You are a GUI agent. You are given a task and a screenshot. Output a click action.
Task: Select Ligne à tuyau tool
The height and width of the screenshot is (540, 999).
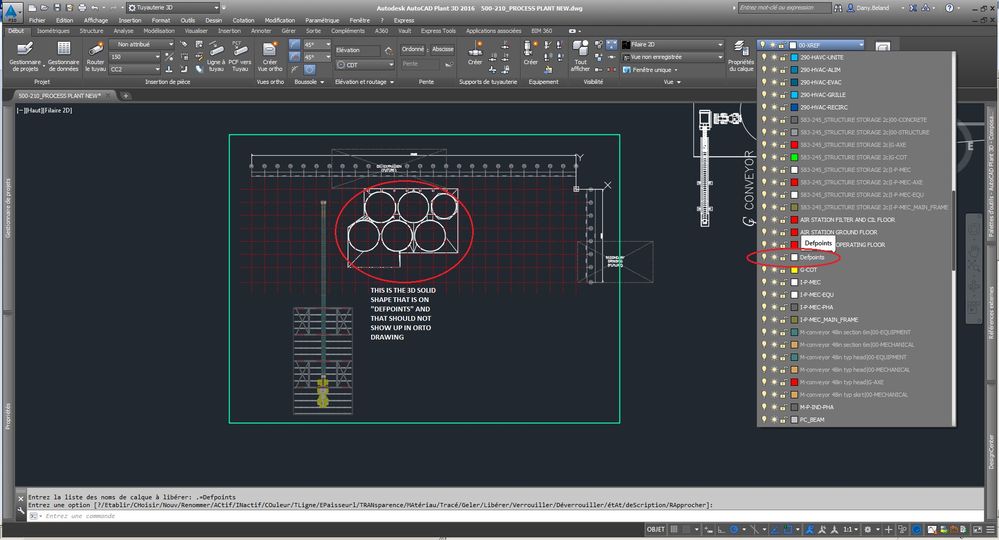(216, 56)
